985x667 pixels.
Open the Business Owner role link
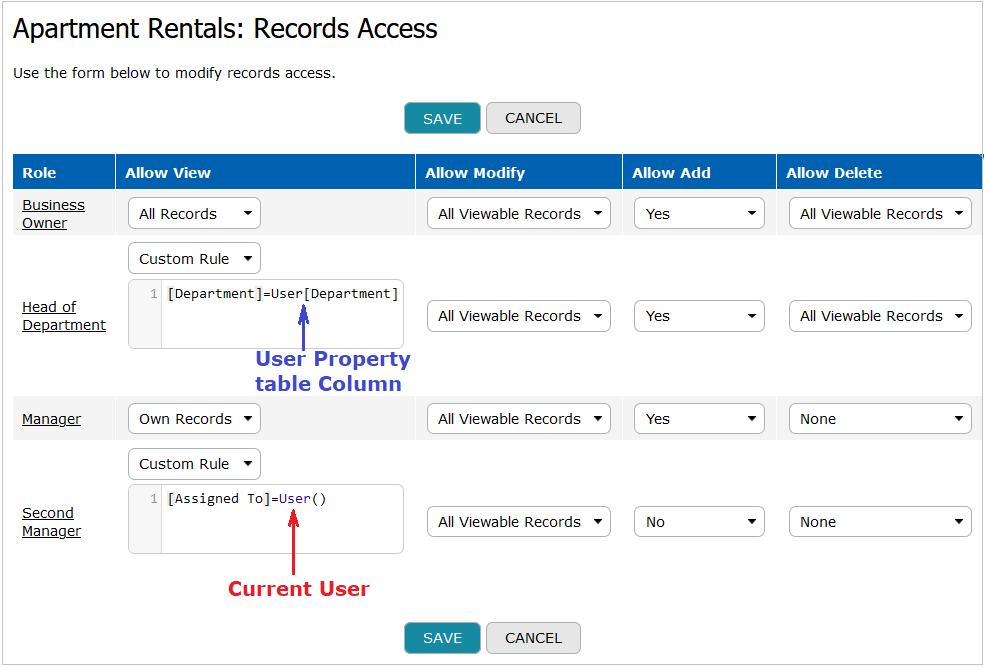tap(53, 214)
